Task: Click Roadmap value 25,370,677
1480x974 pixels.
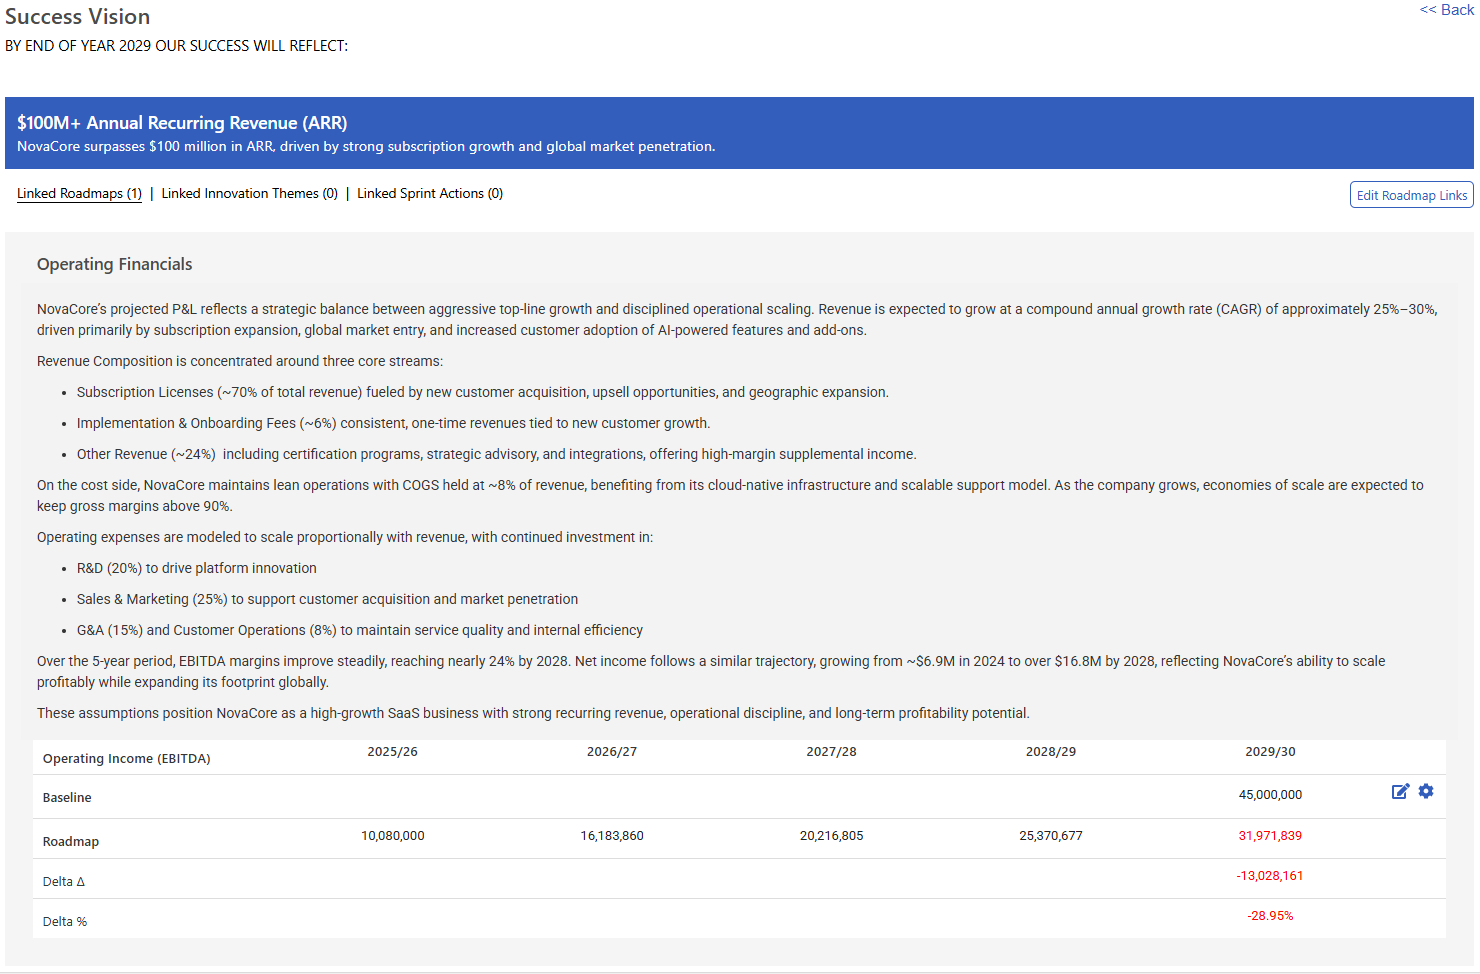Action: [1050, 836]
